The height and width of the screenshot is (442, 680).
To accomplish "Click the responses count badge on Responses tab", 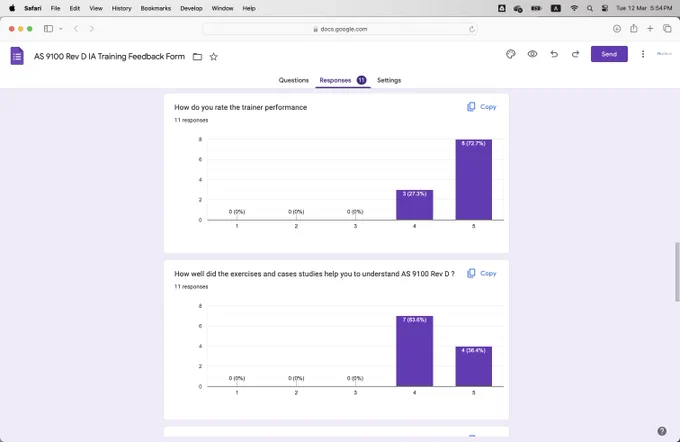I will pyautogui.click(x=361, y=80).
